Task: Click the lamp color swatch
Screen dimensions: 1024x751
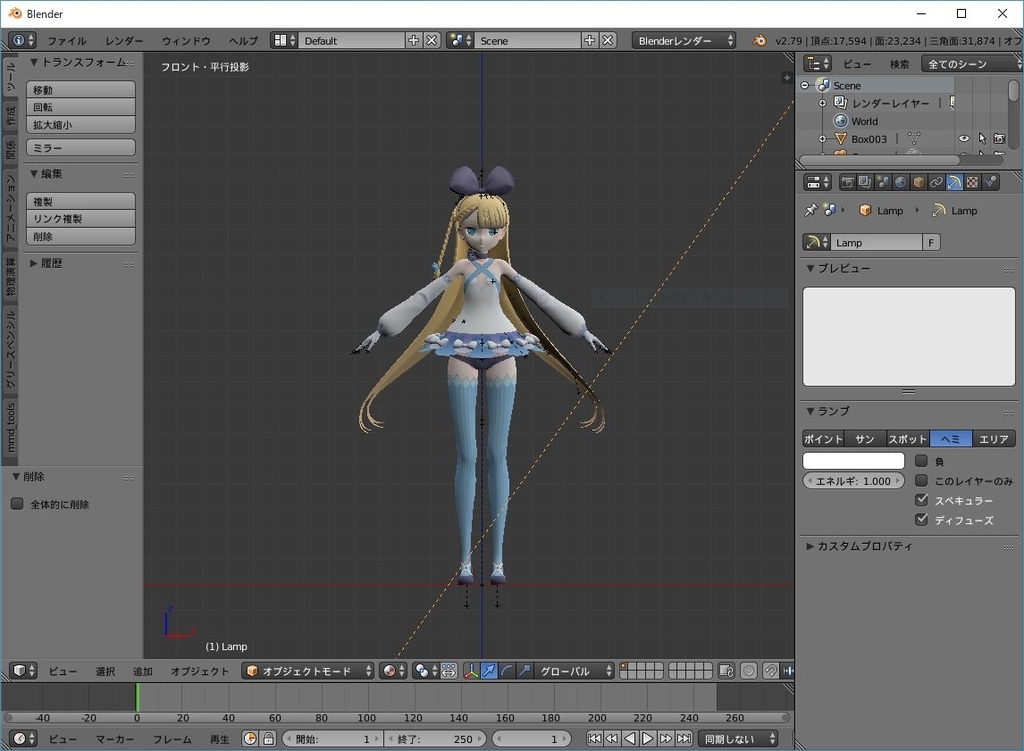Action: pos(854,461)
